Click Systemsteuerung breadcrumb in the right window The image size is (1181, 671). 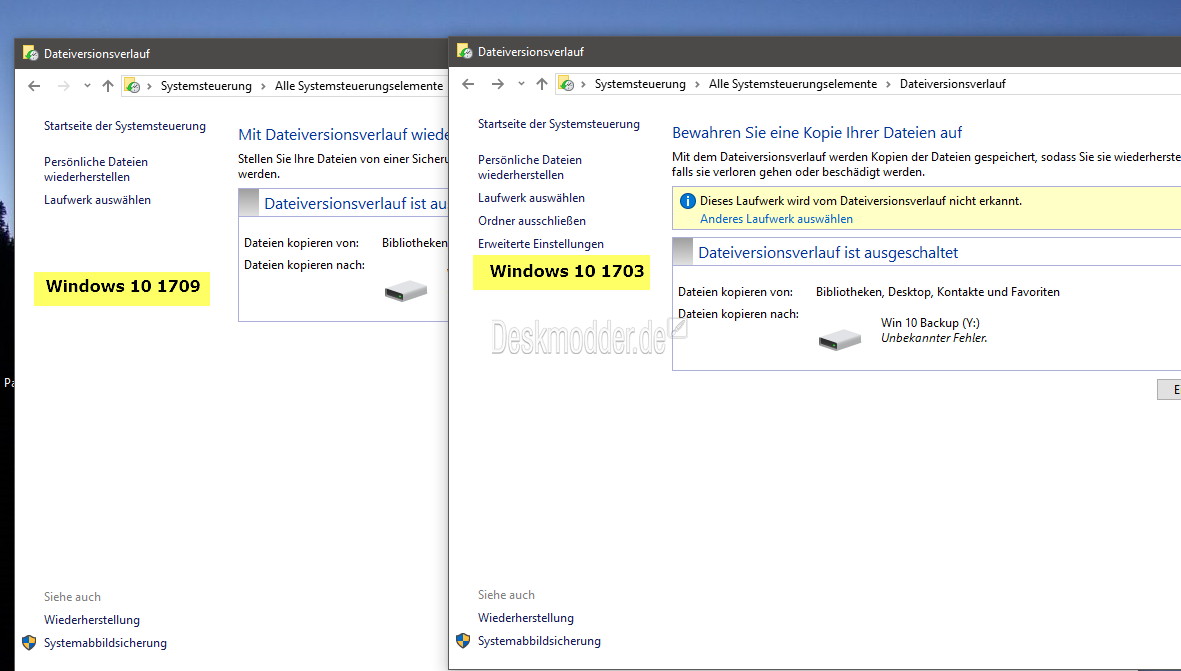coord(640,84)
